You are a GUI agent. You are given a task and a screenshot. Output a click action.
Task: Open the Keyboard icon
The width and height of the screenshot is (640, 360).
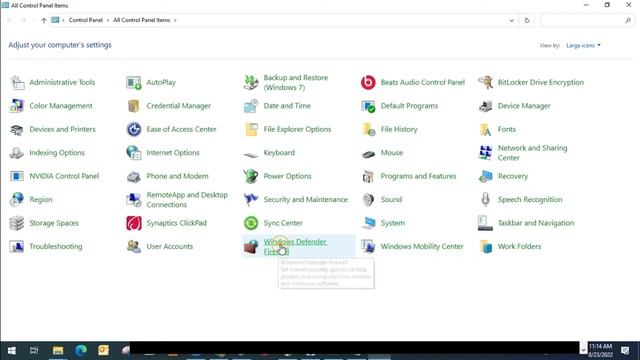[x=251, y=154]
